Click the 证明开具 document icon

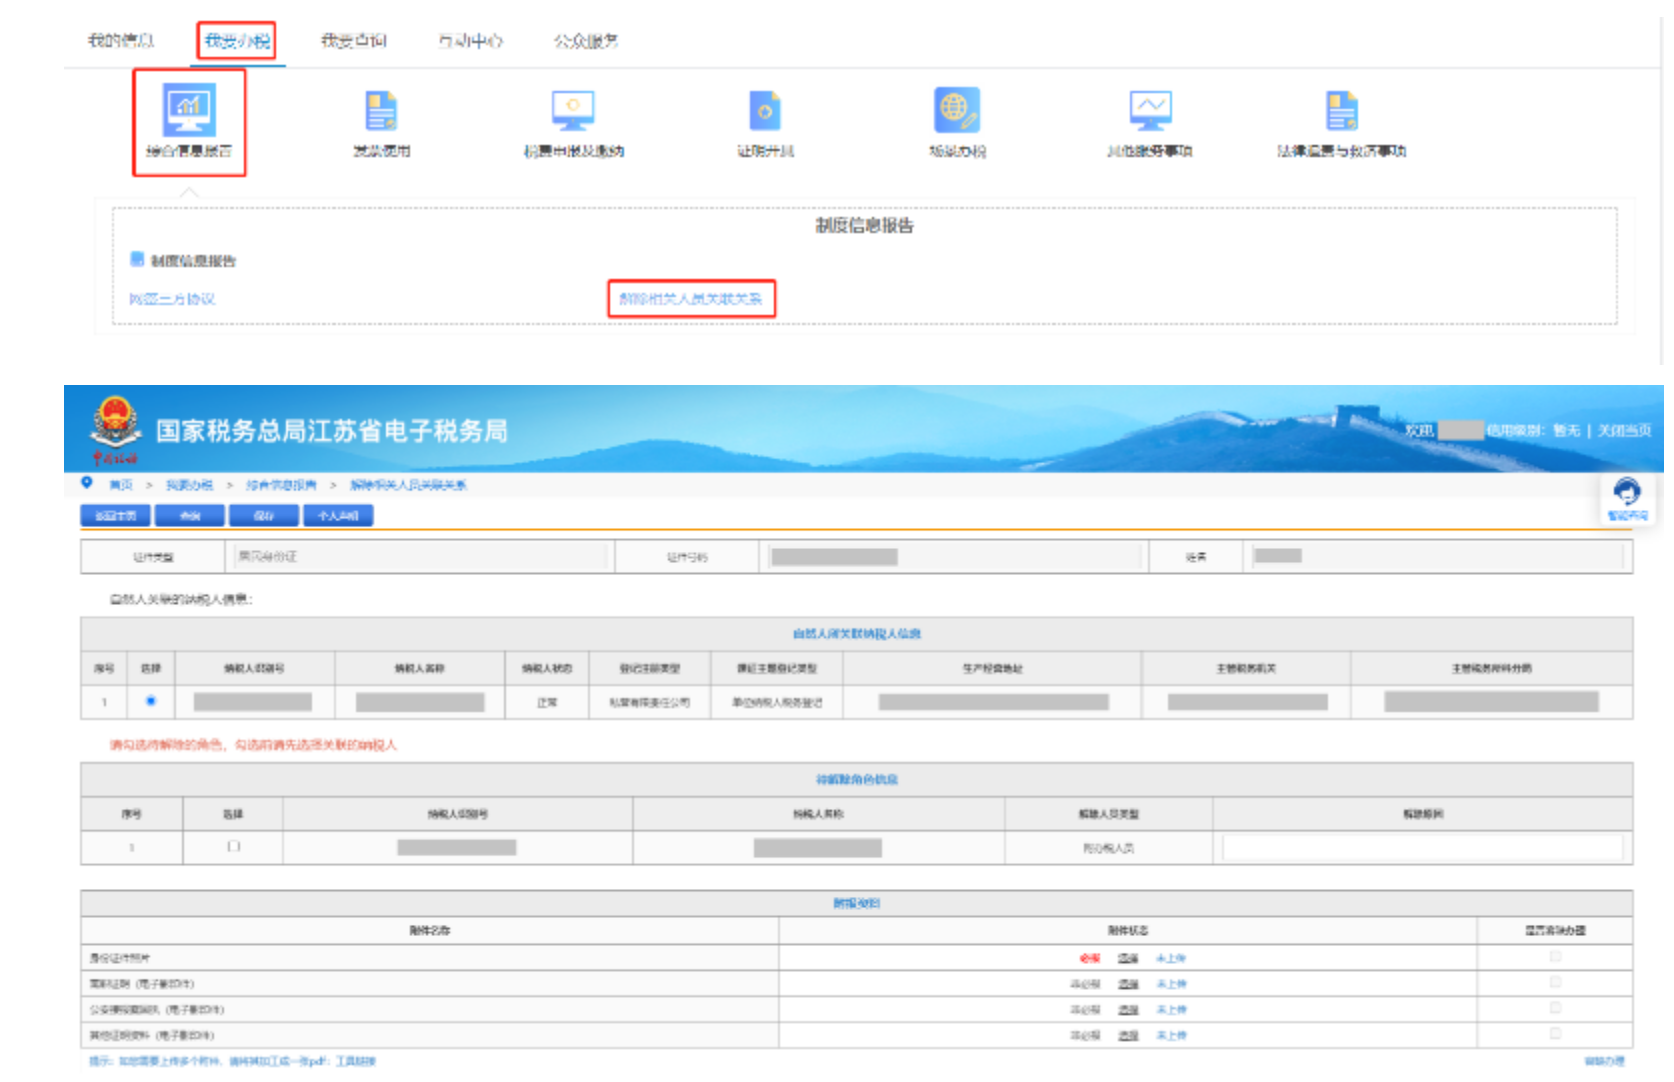coord(764,112)
